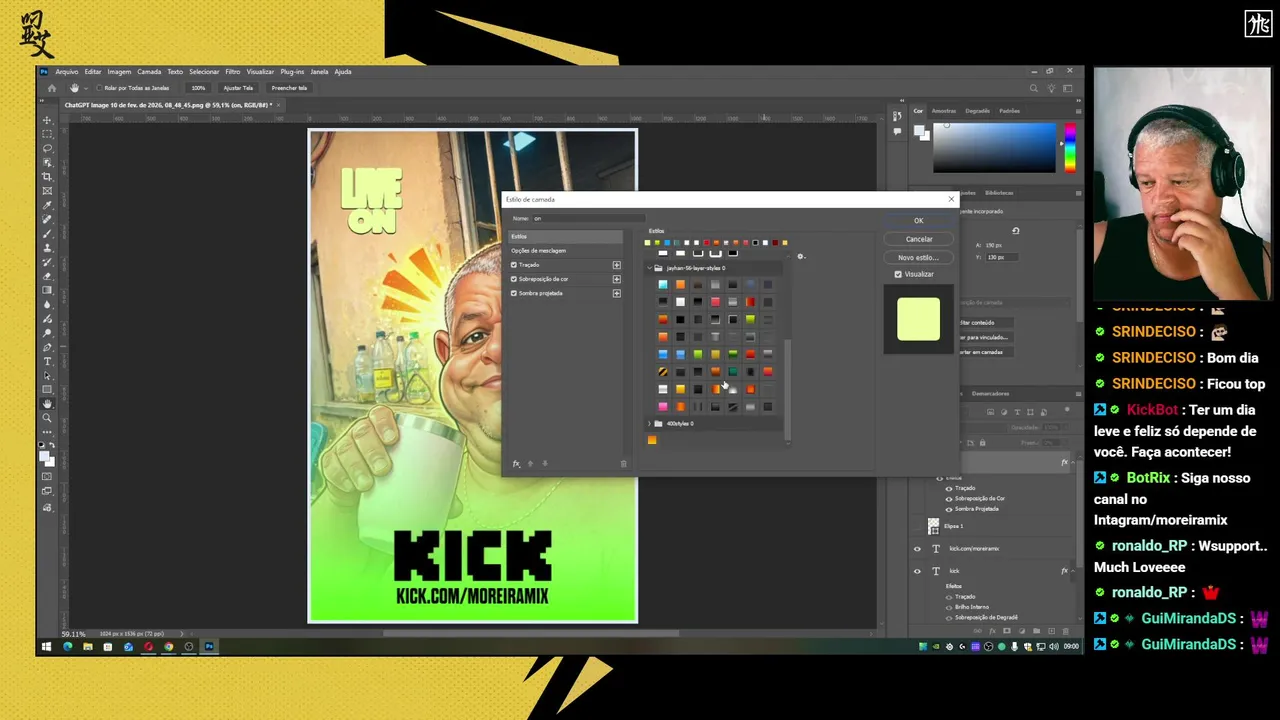Screen dimensions: 1280x720
Task: Select the Rectangle shape tool
Action: coord(47,389)
